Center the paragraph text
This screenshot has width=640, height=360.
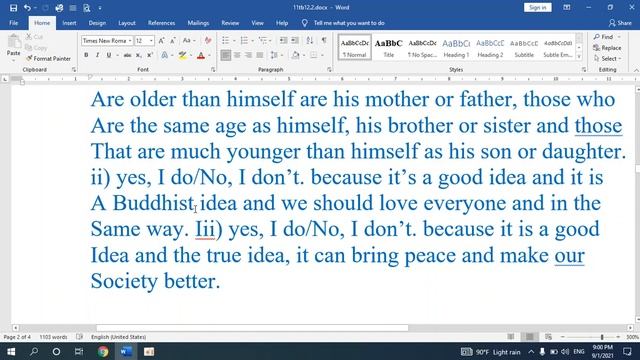coord(237,55)
